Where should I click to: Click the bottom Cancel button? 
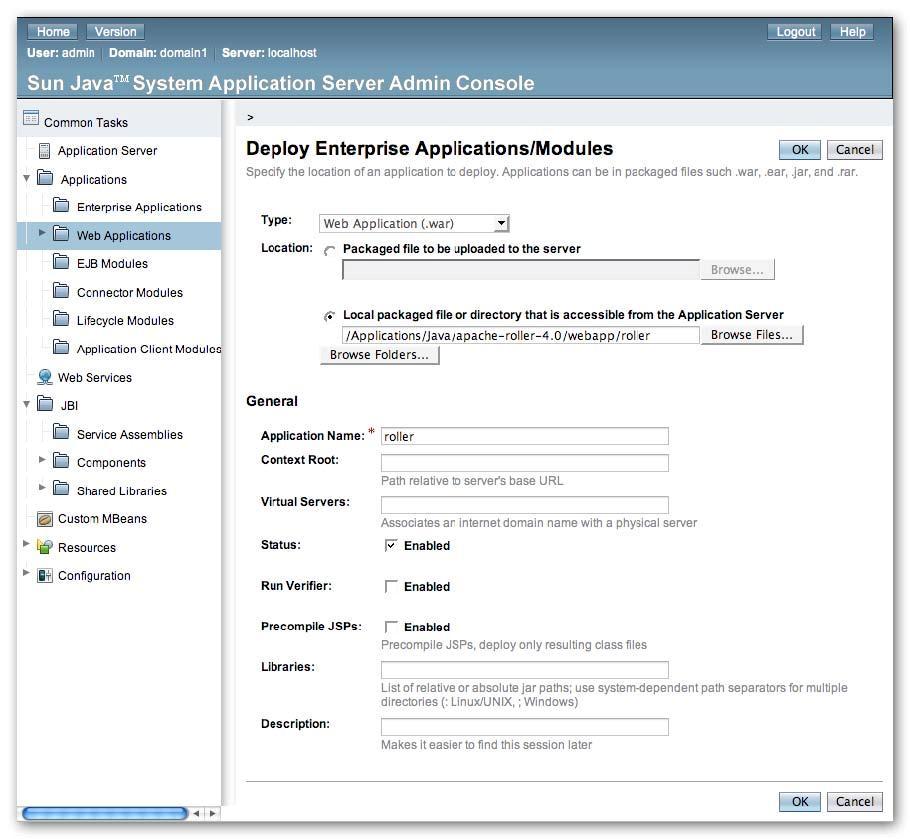click(854, 802)
